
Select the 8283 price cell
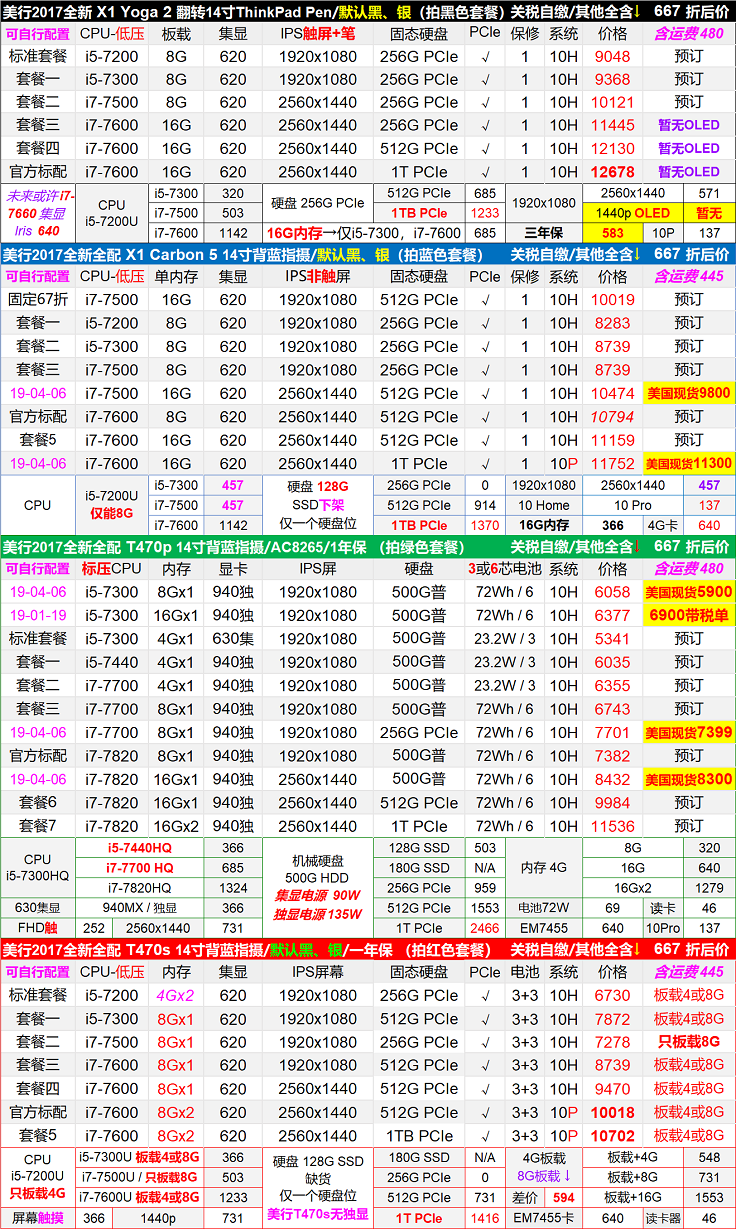point(612,323)
